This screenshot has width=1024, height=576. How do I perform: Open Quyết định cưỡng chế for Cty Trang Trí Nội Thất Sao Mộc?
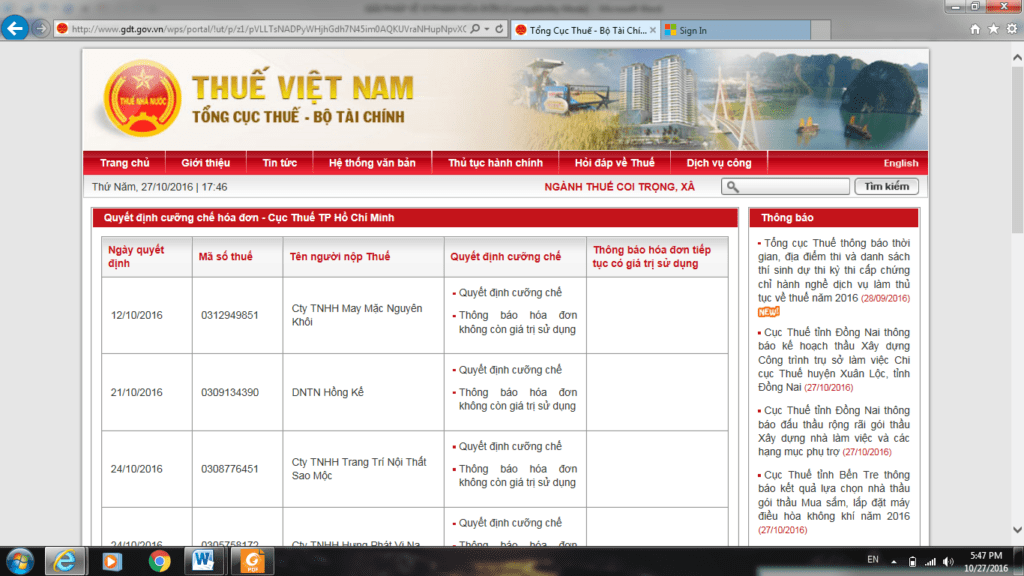pos(510,446)
